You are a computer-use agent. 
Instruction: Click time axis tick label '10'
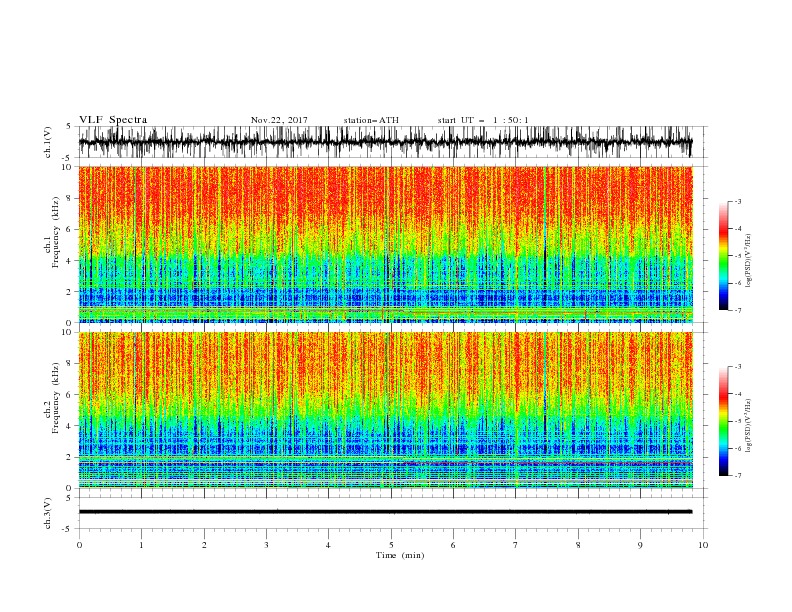703,545
